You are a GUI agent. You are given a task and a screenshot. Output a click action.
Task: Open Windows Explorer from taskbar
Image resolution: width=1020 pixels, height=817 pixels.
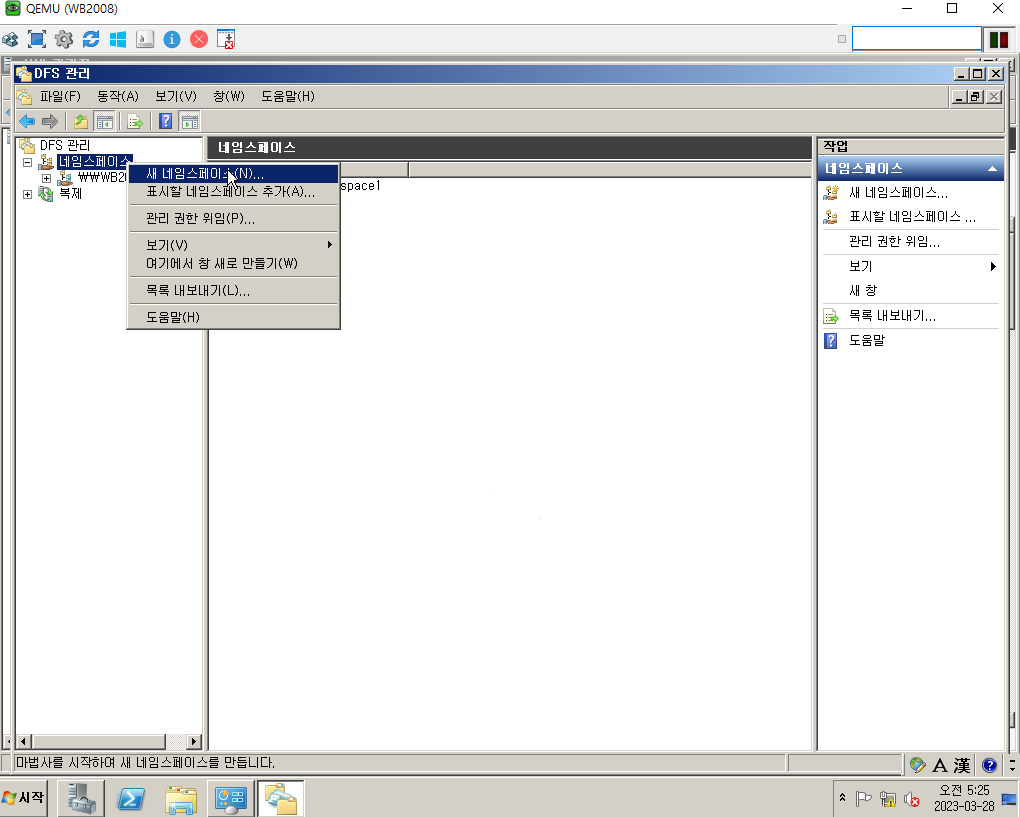(181, 798)
